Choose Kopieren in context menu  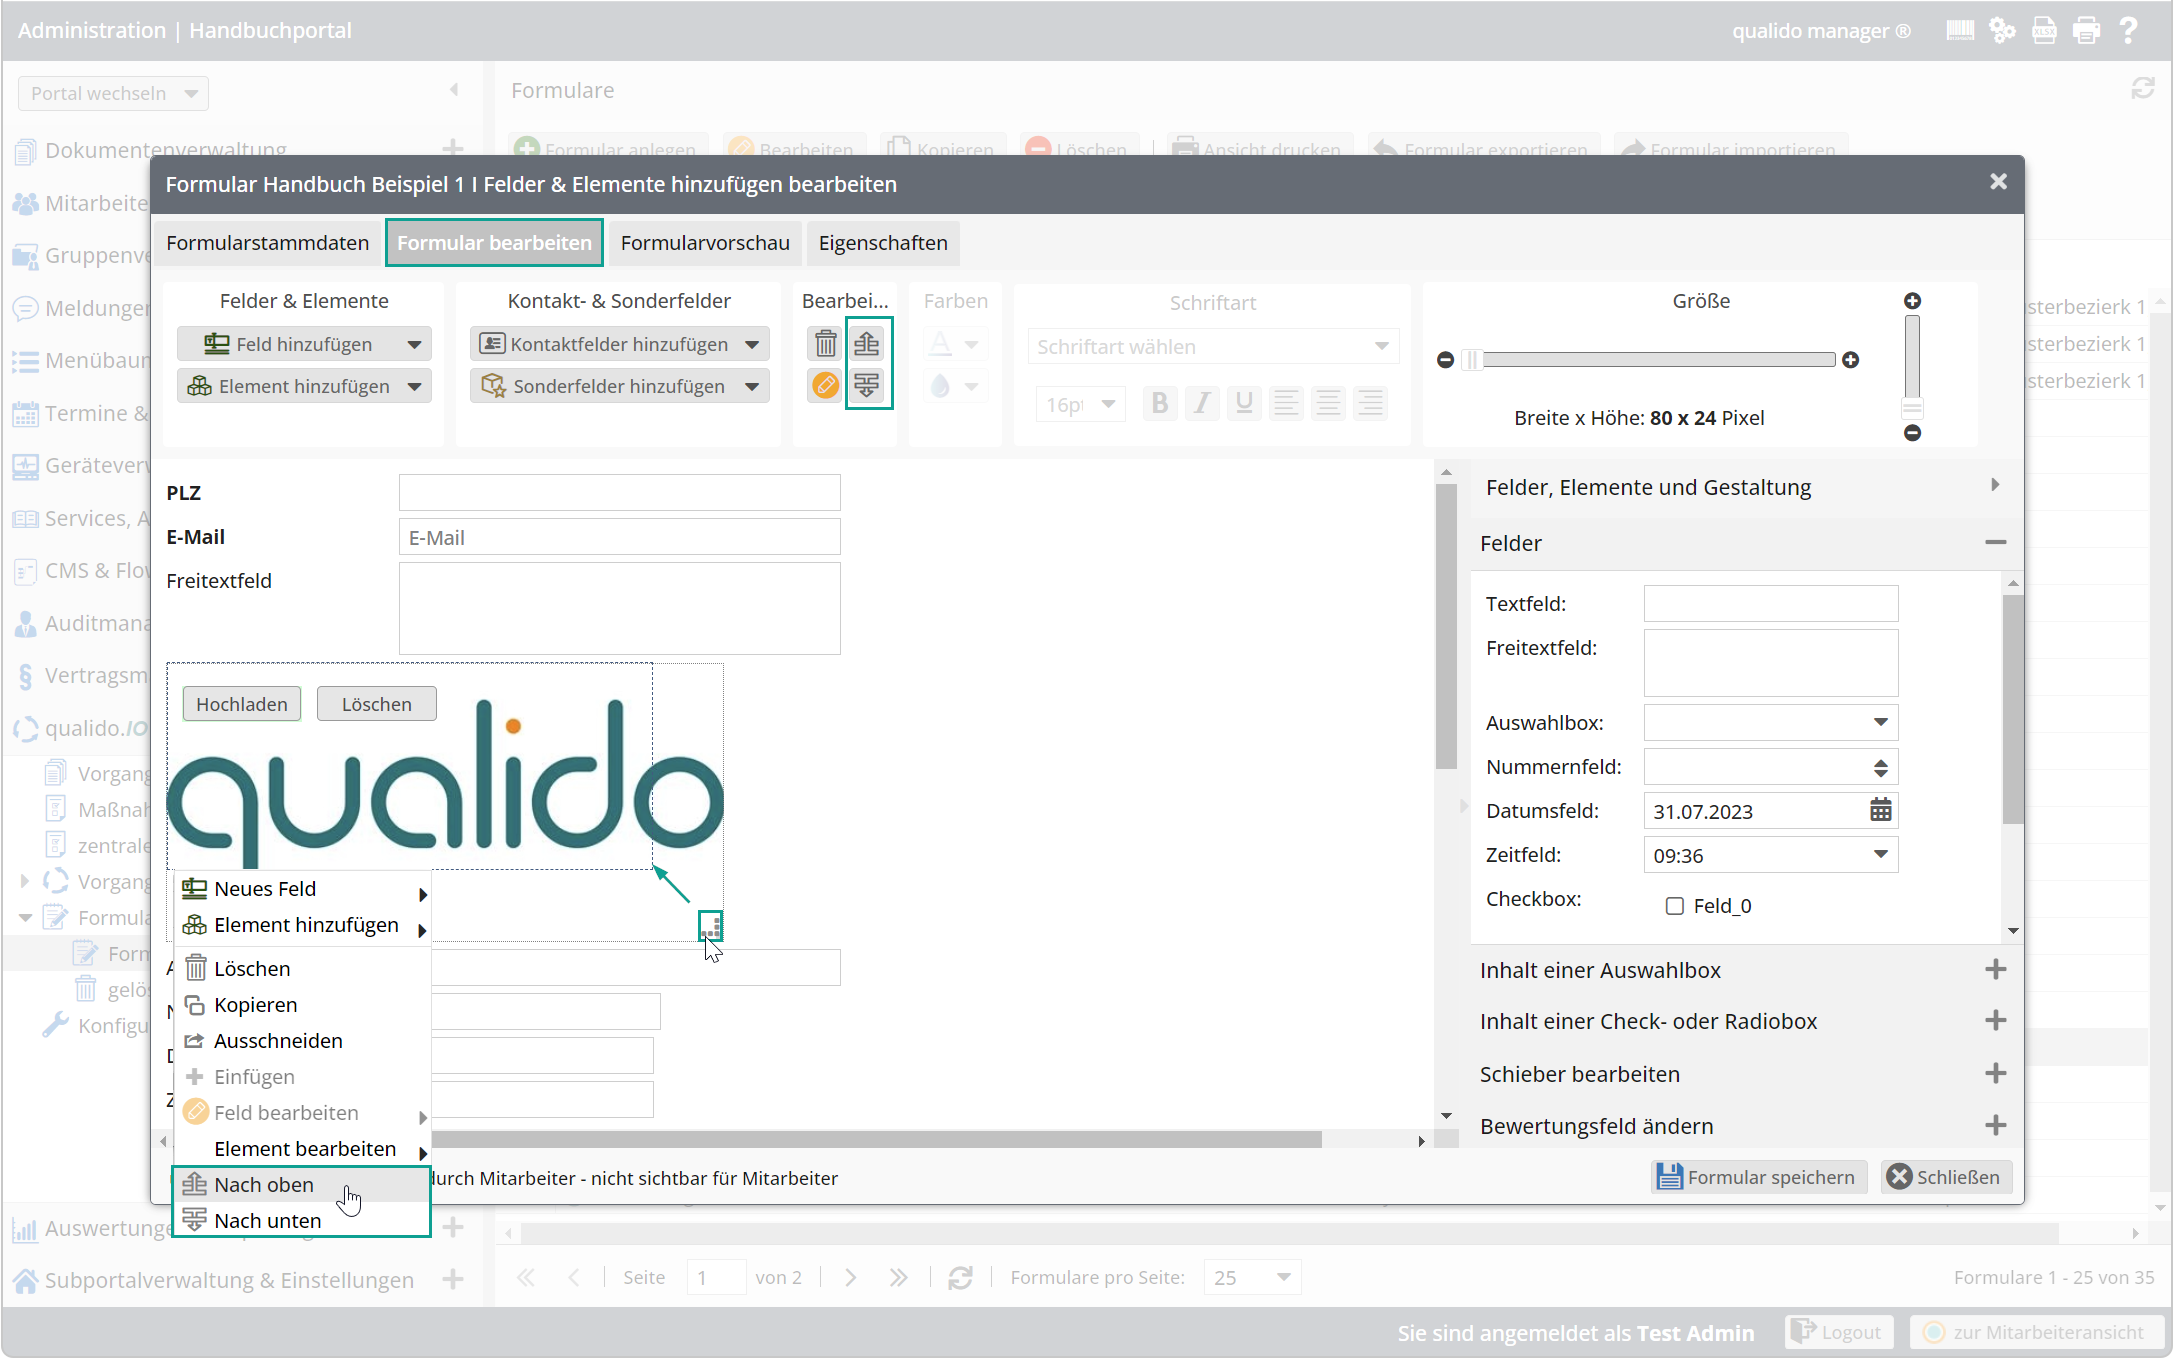(302, 1005)
